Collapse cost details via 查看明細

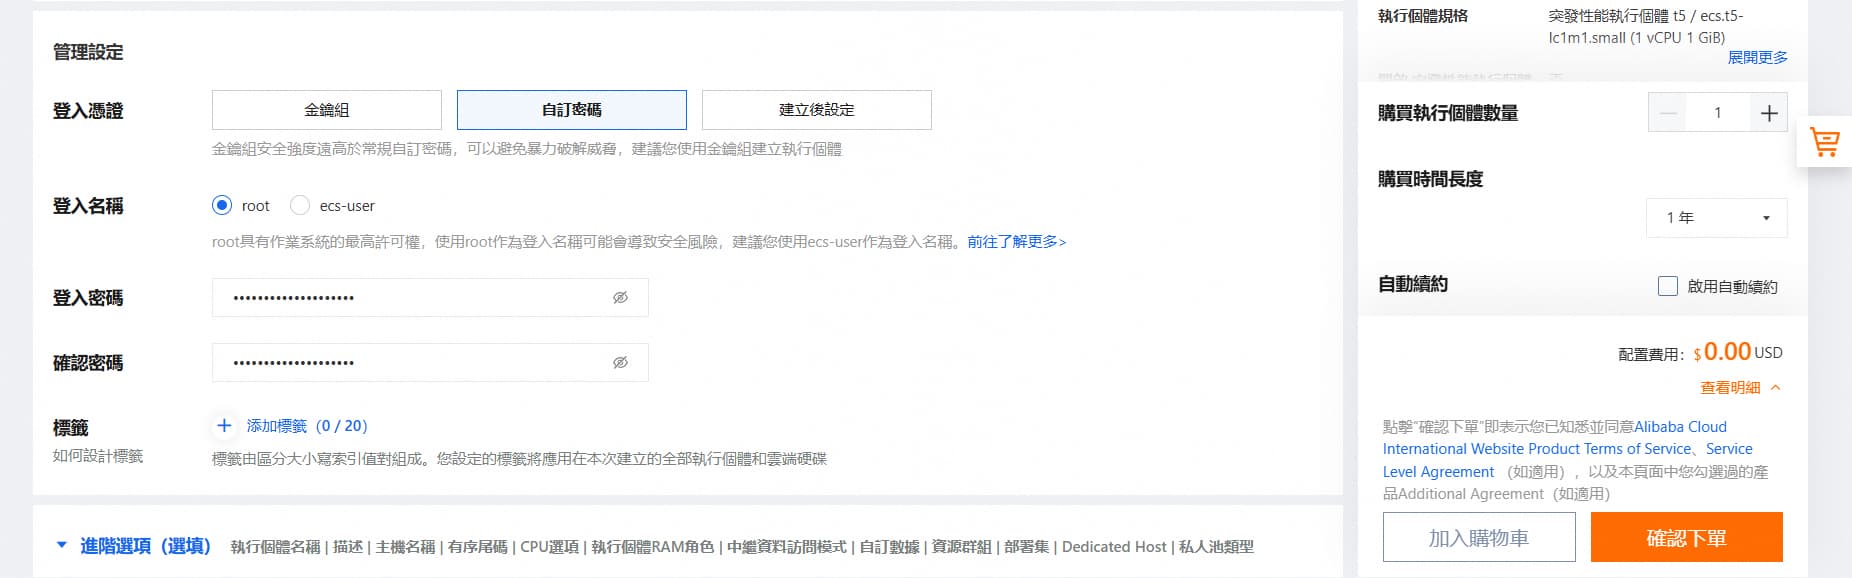(1740, 388)
